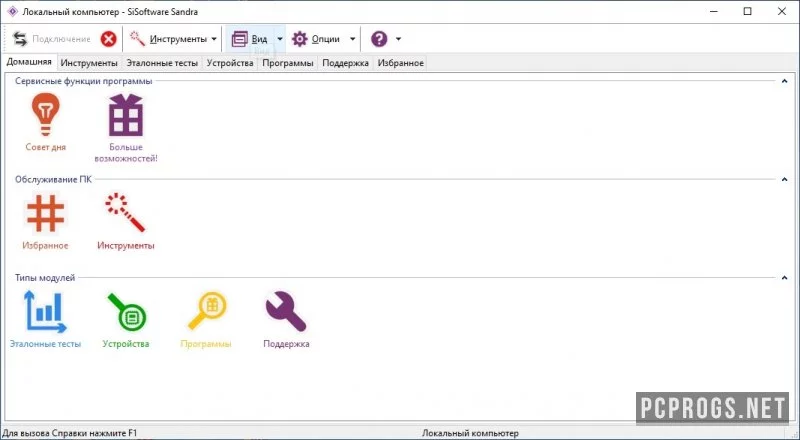
Task: Click the Больше возможностей! caption
Action: coord(126,153)
